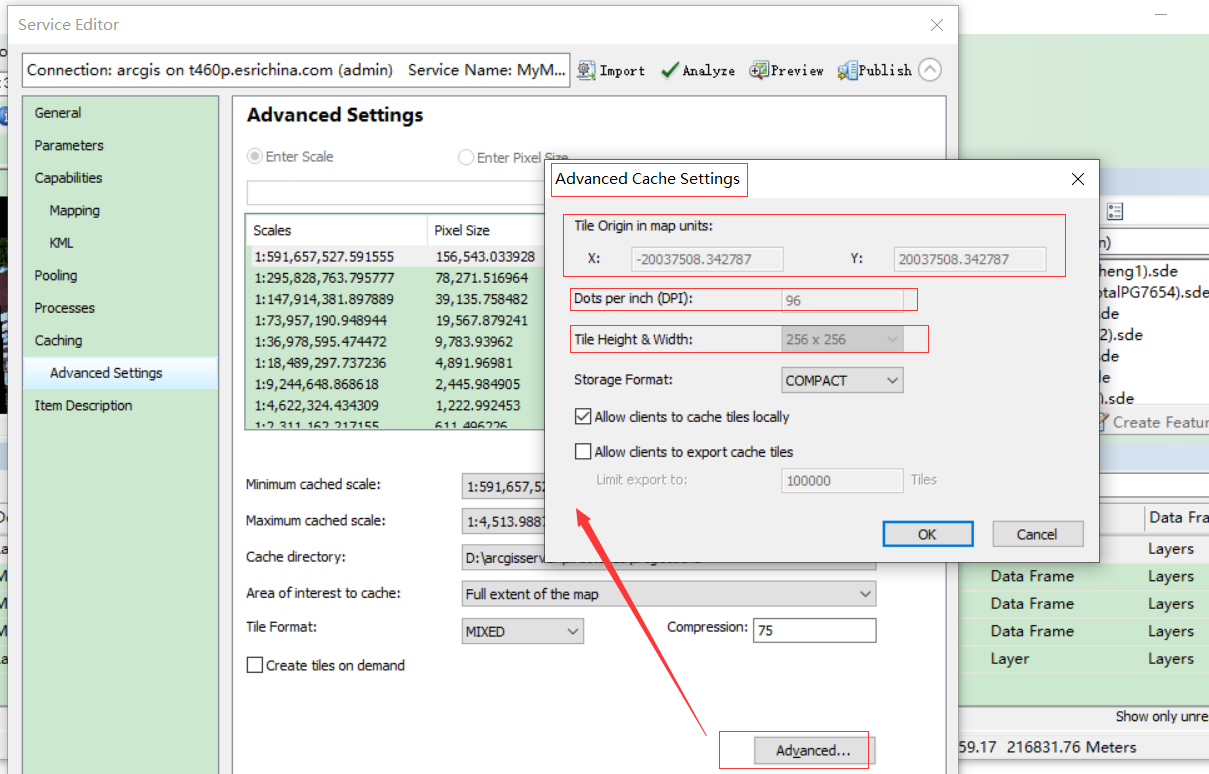The image size is (1209, 774).
Task: Click the Dots per inch field
Action: click(842, 300)
